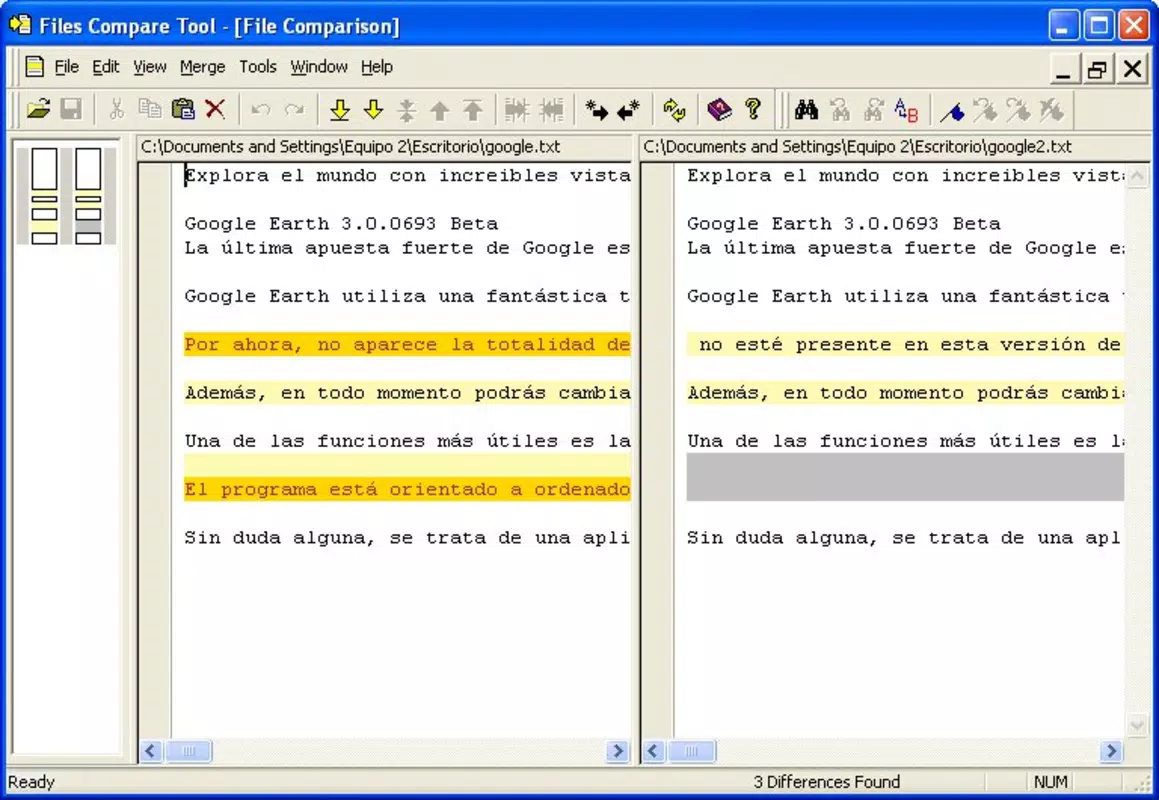The height and width of the screenshot is (800, 1159).
Task: Click the previous difference plain up arrow
Action: point(440,110)
